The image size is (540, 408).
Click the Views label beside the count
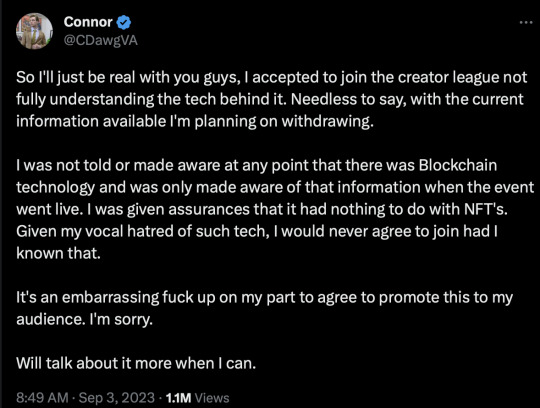pyautogui.click(x=212, y=398)
